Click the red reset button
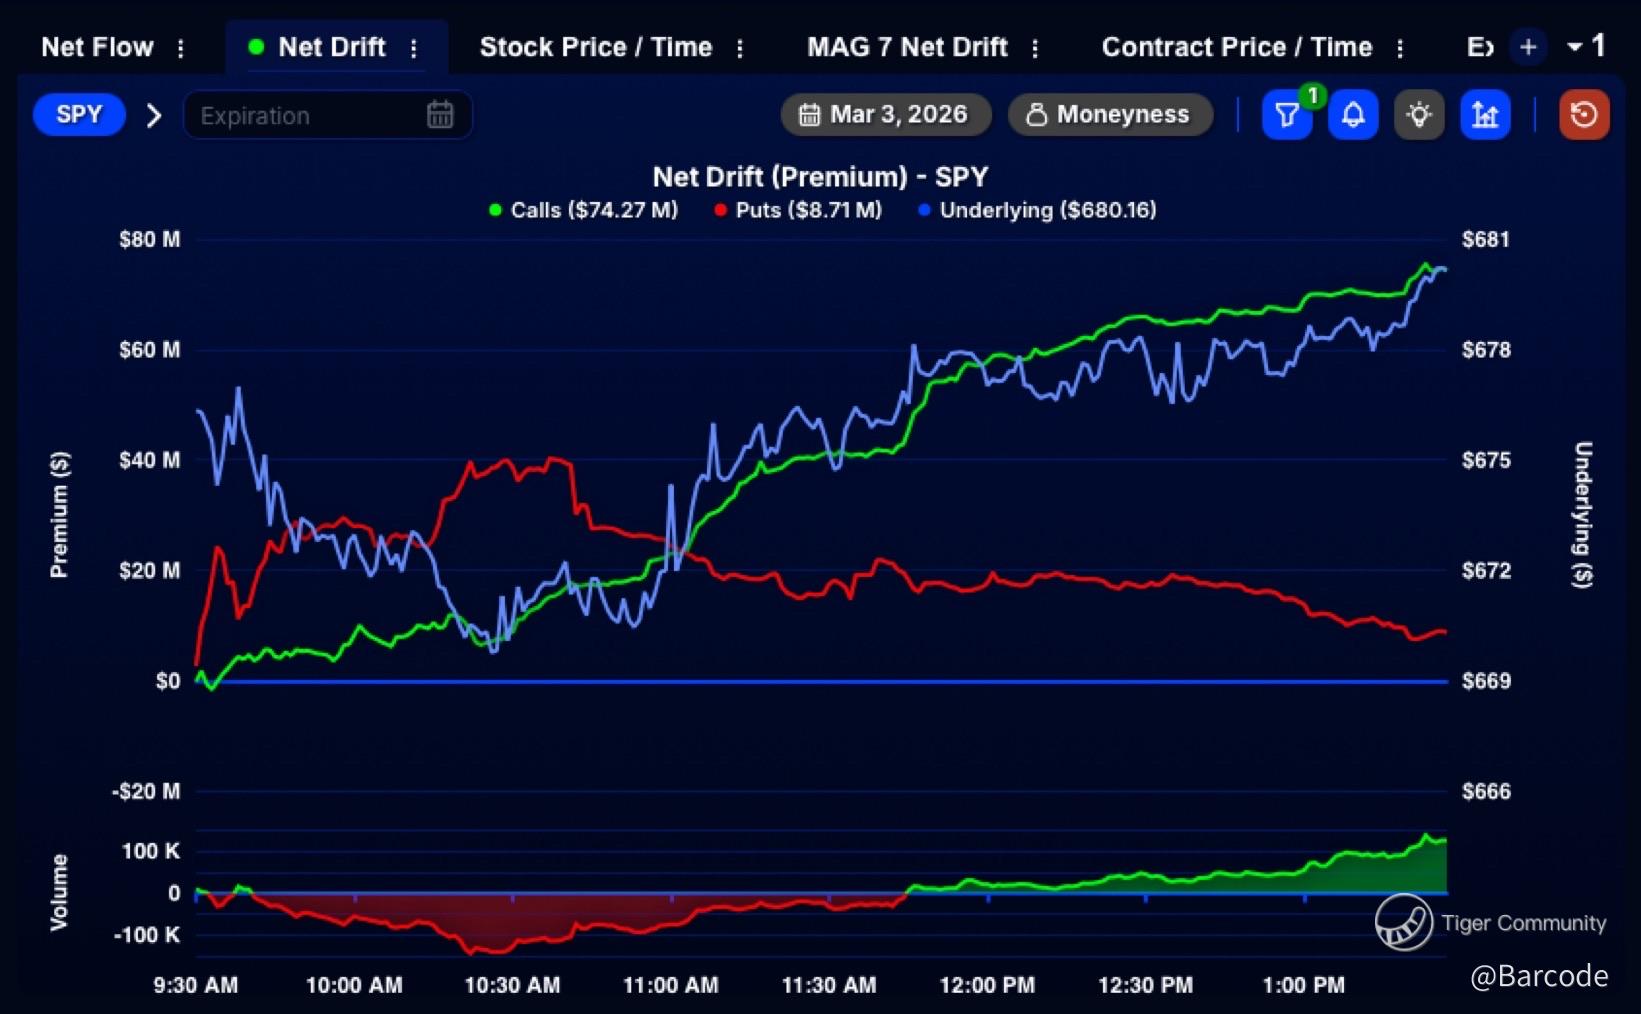 pos(1584,115)
